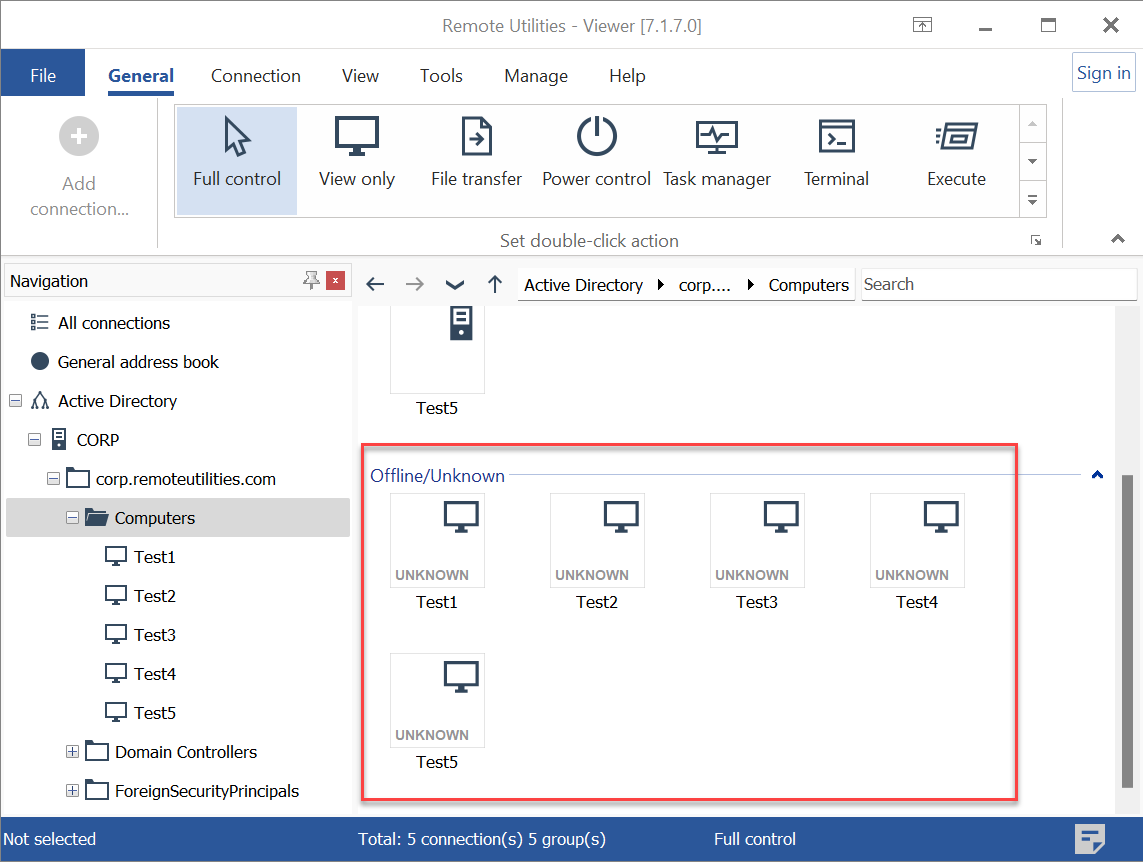Pin the Navigation panel
Screen dimensions: 1143x862
(x=311, y=281)
